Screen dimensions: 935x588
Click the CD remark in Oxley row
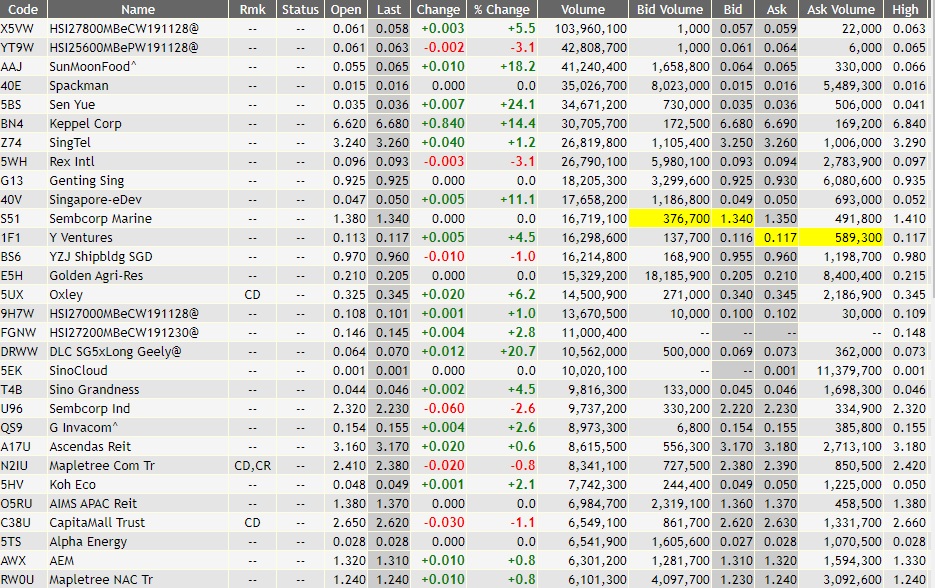click(x=252, y=295)
